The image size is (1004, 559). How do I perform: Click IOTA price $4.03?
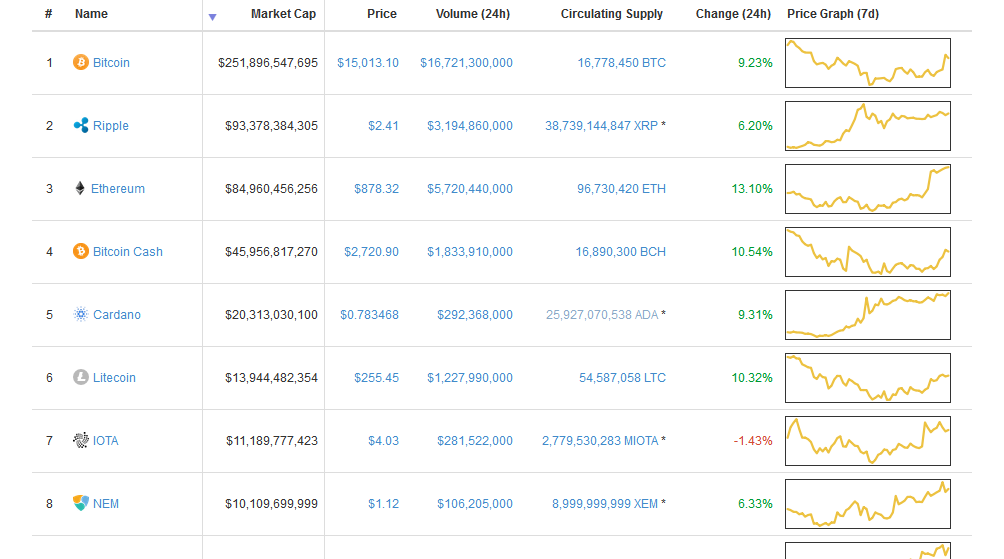tap(383, 441)
